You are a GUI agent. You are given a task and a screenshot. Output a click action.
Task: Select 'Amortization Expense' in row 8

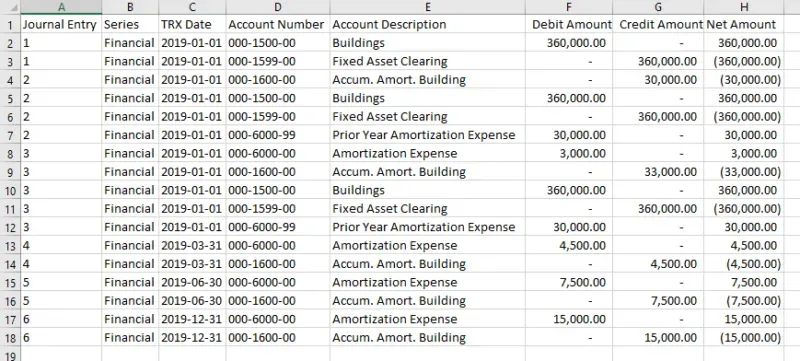coord(428,153)
